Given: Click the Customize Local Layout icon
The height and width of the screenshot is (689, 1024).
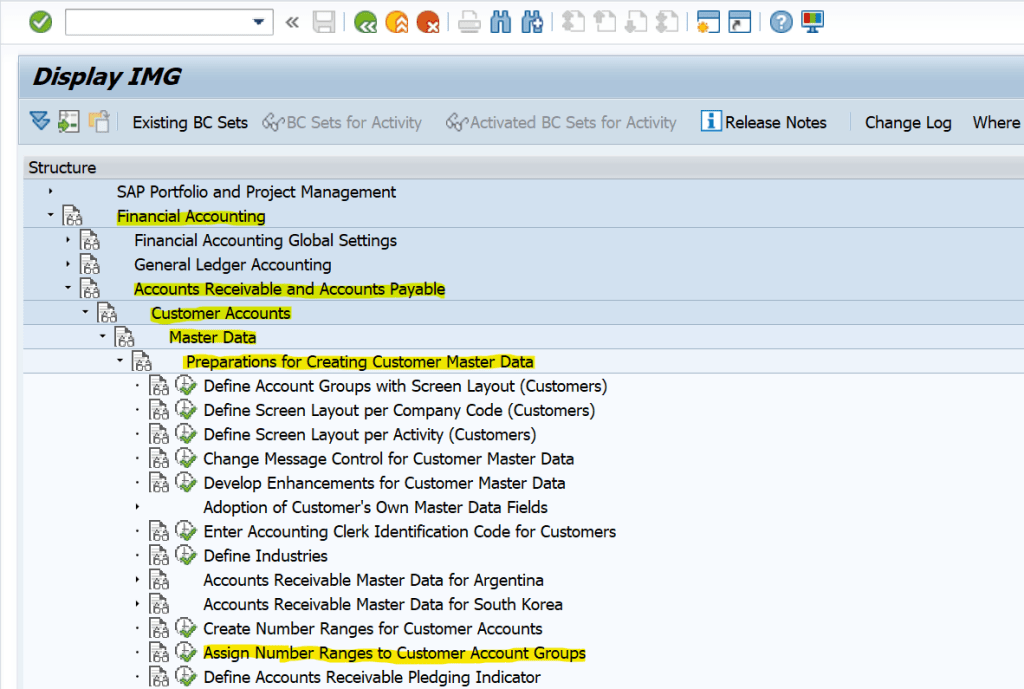Looking at the screenshot, I should tap(812, 21).
